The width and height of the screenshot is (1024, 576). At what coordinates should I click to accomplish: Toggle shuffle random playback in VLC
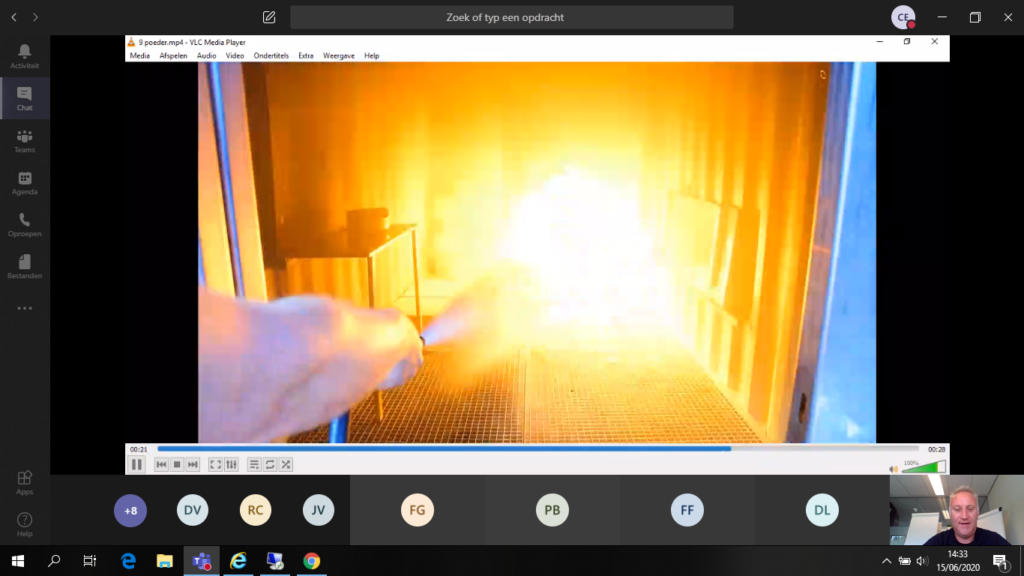pos(286,464)
